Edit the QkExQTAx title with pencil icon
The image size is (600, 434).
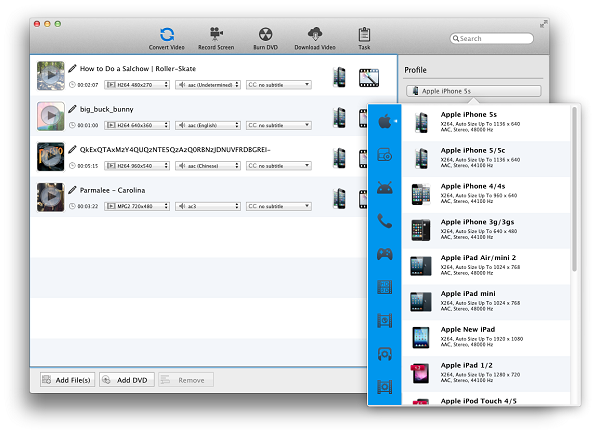(x=72, y=150)
